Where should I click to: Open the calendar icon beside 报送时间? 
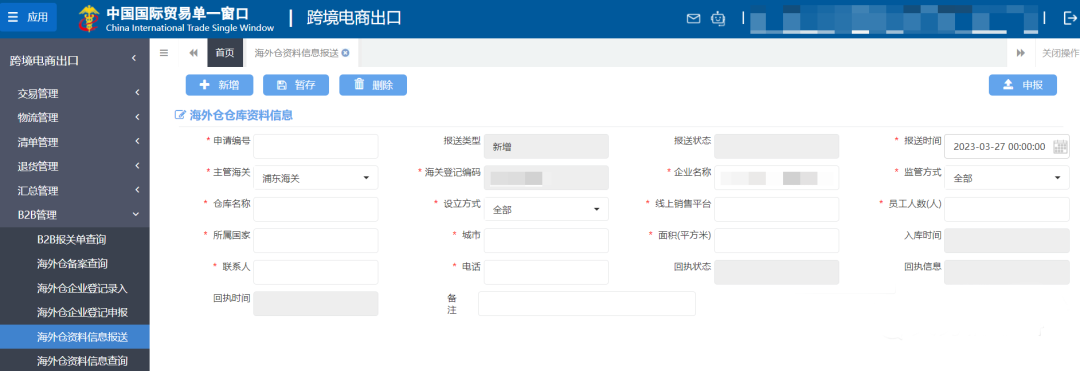(x=1061, y=147)
